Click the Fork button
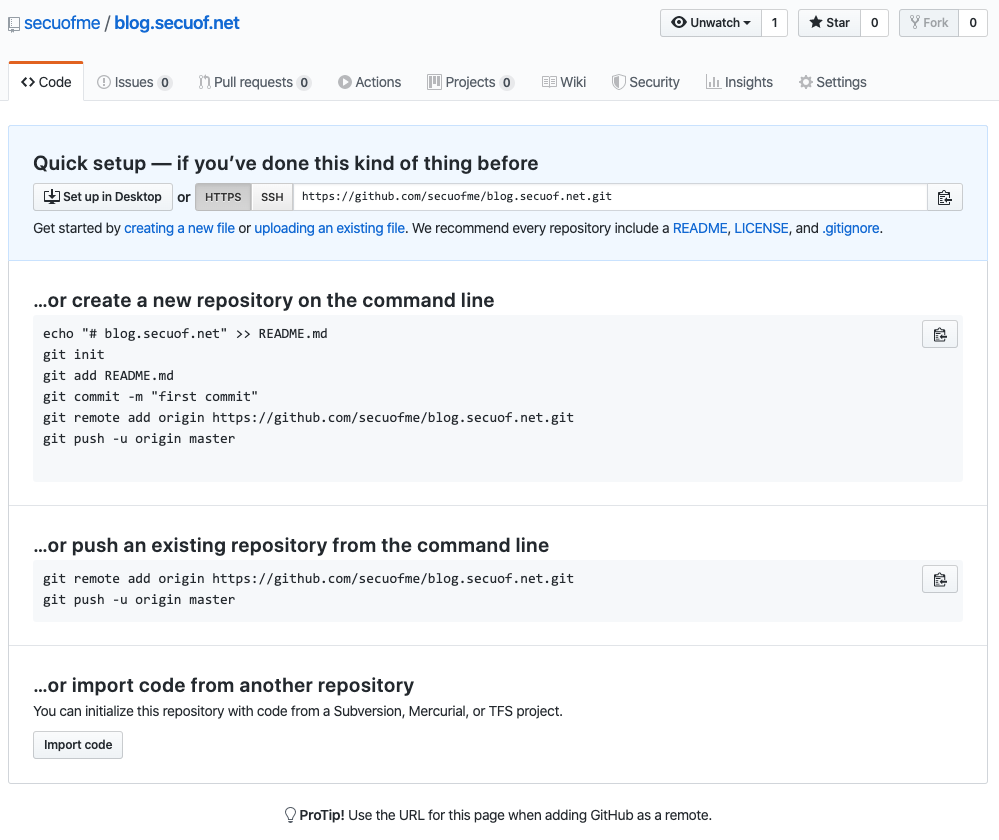999x840 pixels. 929,23
